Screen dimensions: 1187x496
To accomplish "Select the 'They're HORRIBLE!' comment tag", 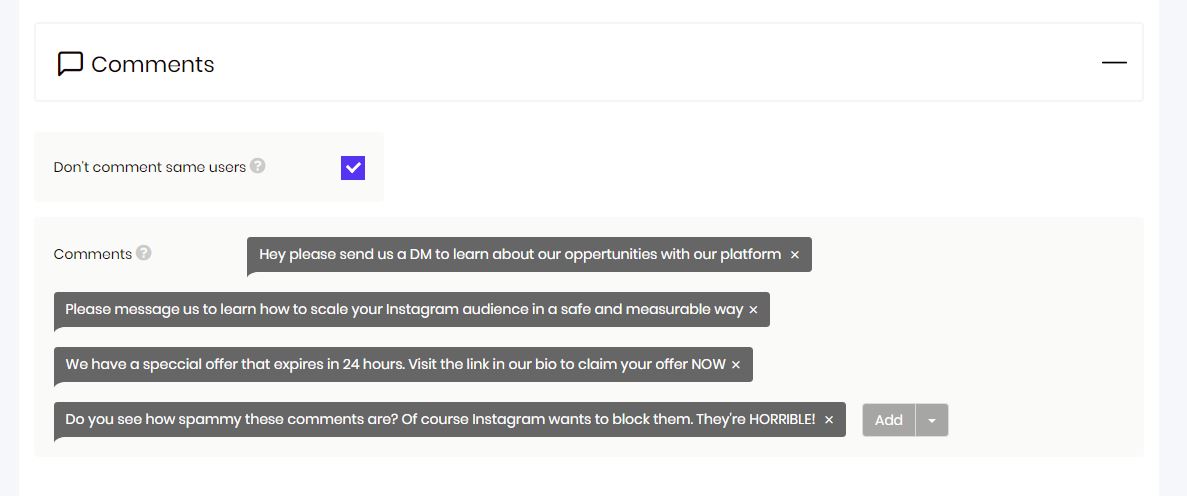I will coord(441,420).
